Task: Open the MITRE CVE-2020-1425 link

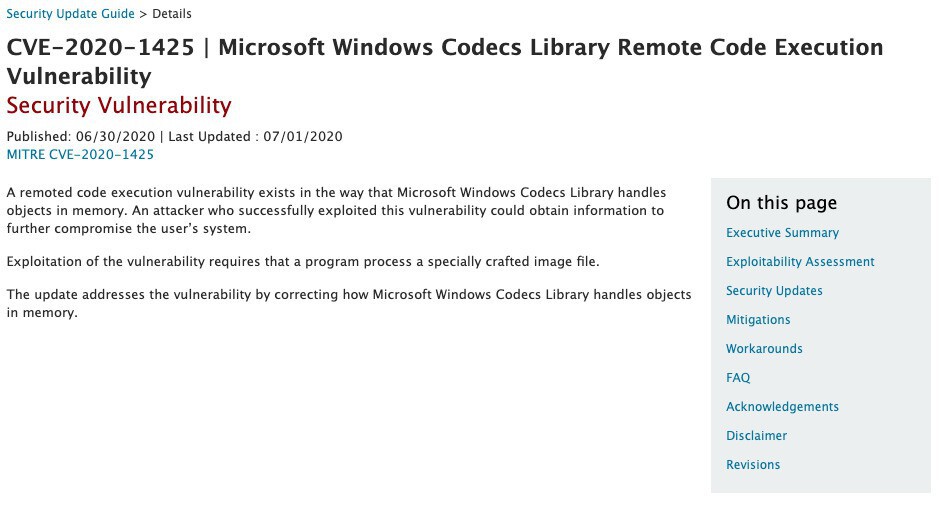Action: [x=80, y=154]
